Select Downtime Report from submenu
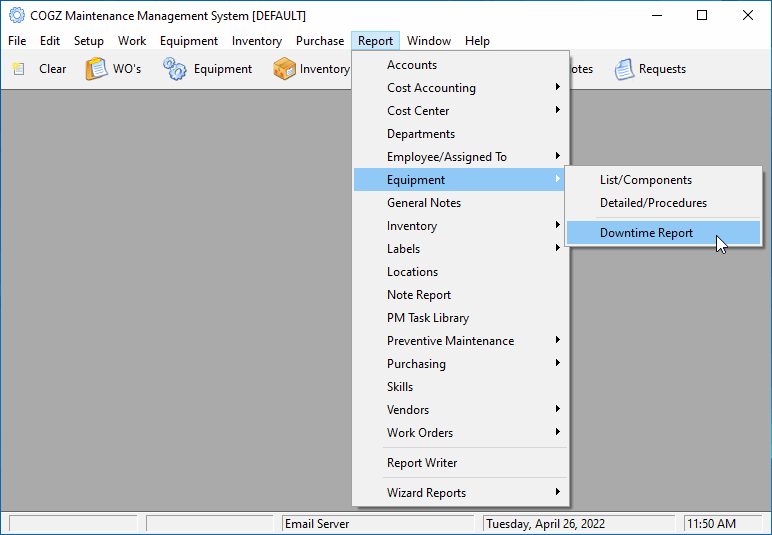The width and height of the screenshot is (772, 535). tap(664, 233)
